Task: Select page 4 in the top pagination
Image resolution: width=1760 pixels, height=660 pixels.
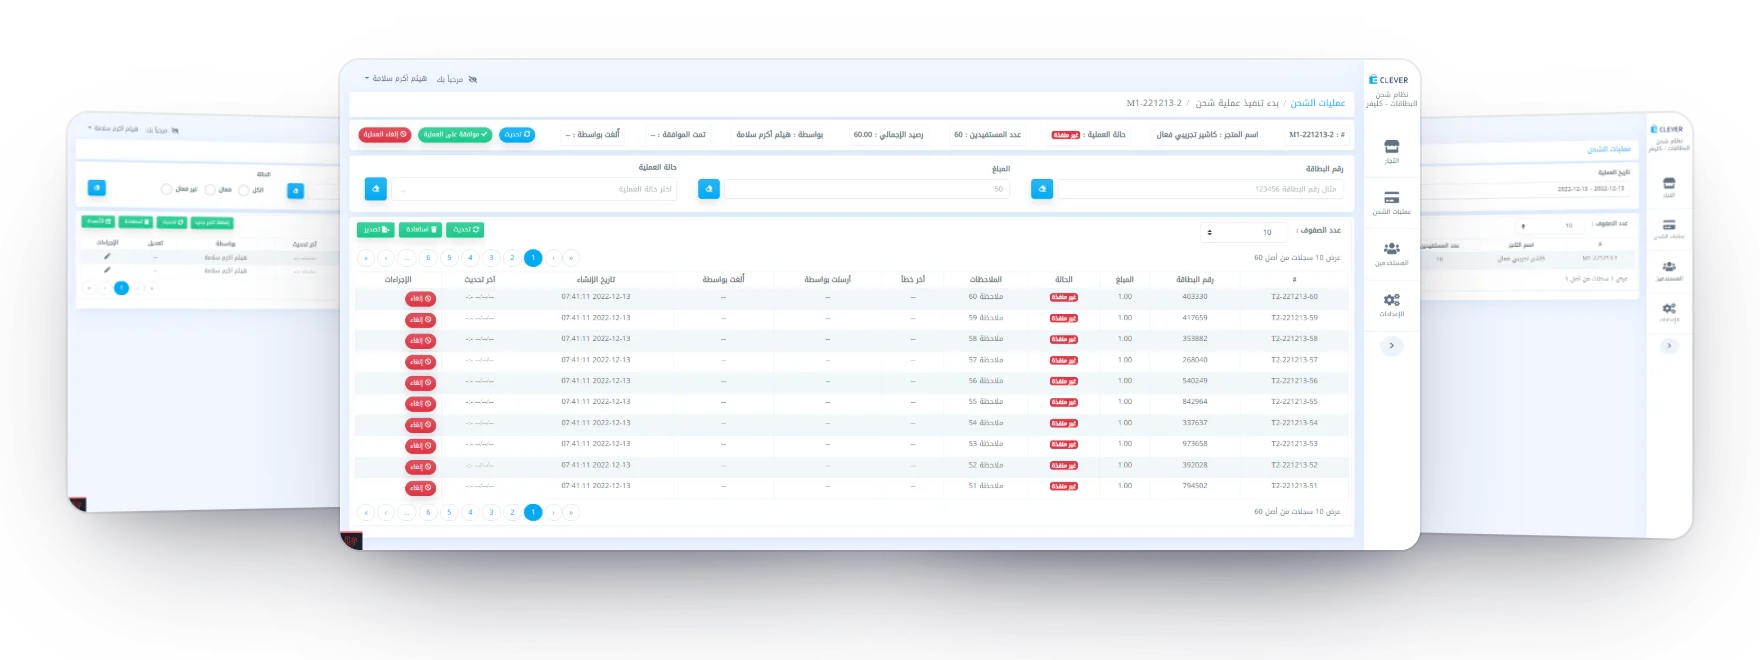Action: (x=470, y=258)
